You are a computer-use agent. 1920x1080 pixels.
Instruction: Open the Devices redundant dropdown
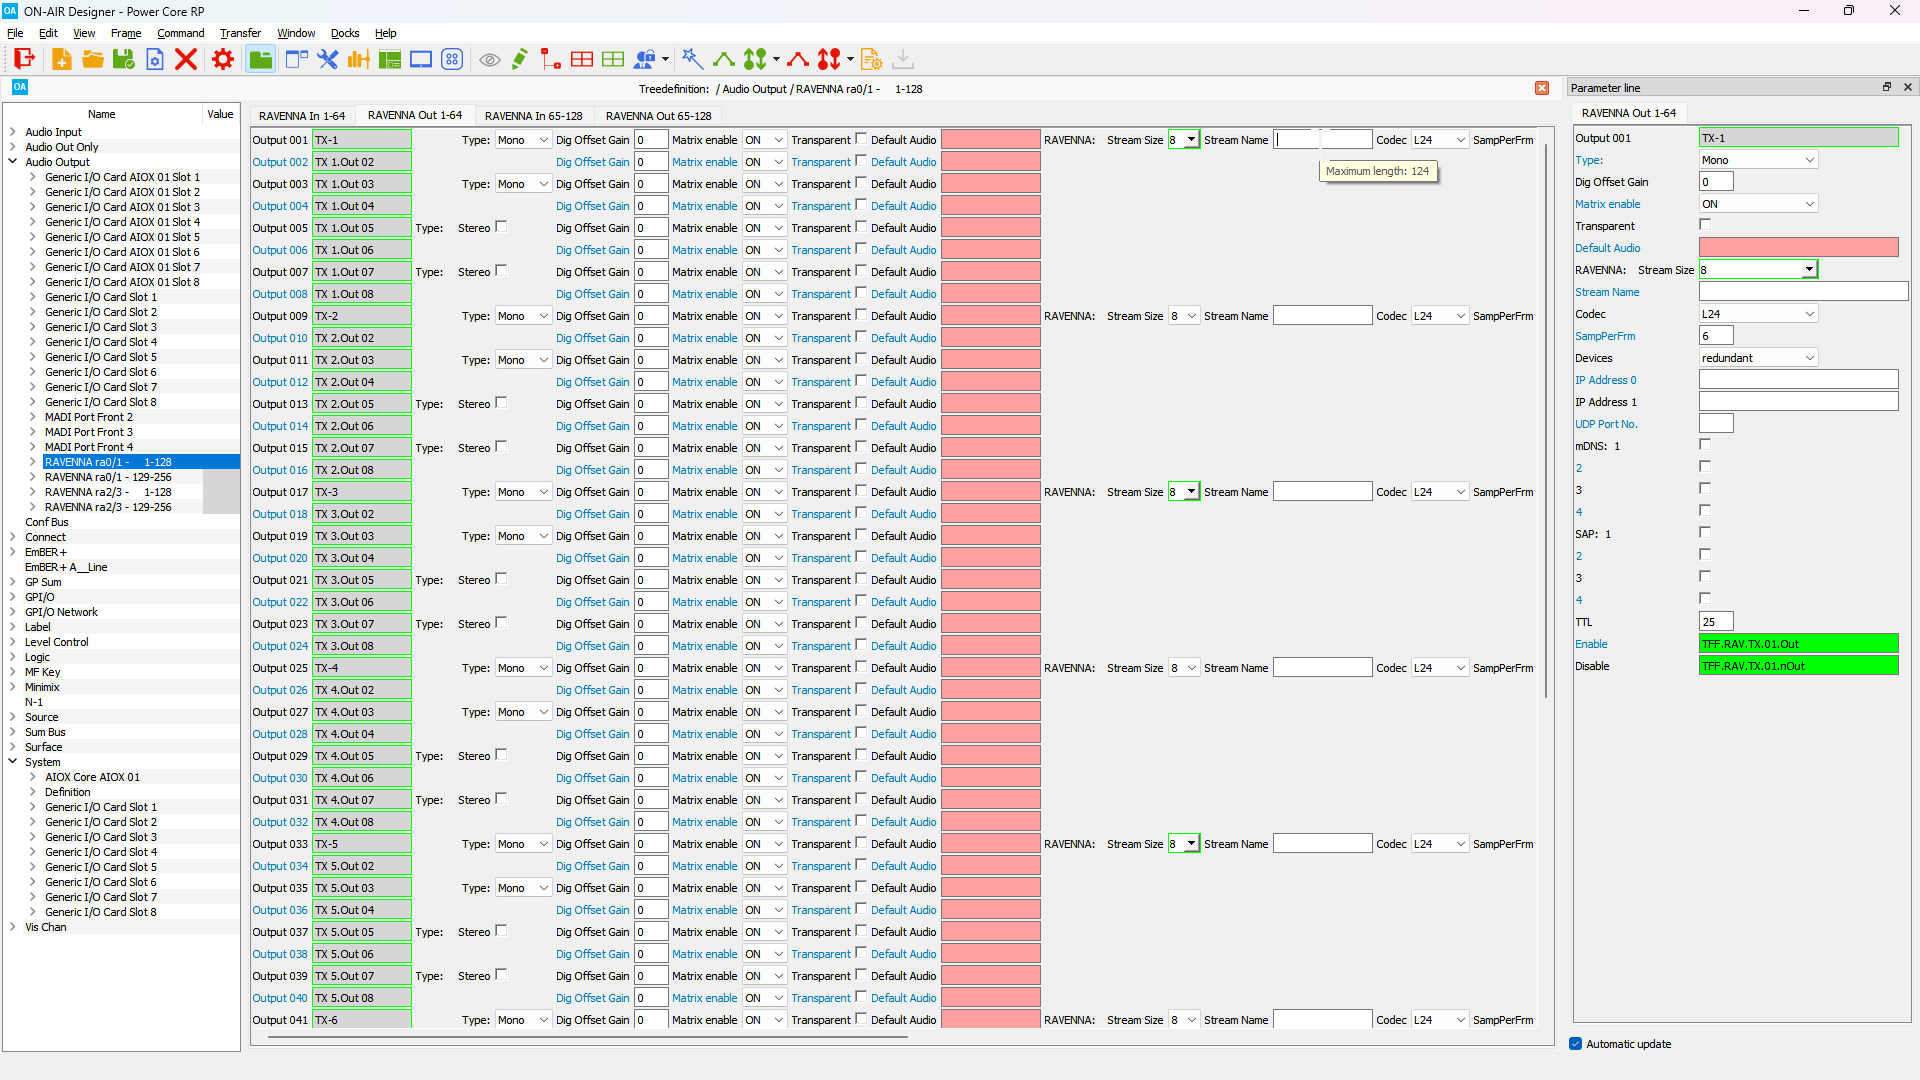[x=1758, y=358]
